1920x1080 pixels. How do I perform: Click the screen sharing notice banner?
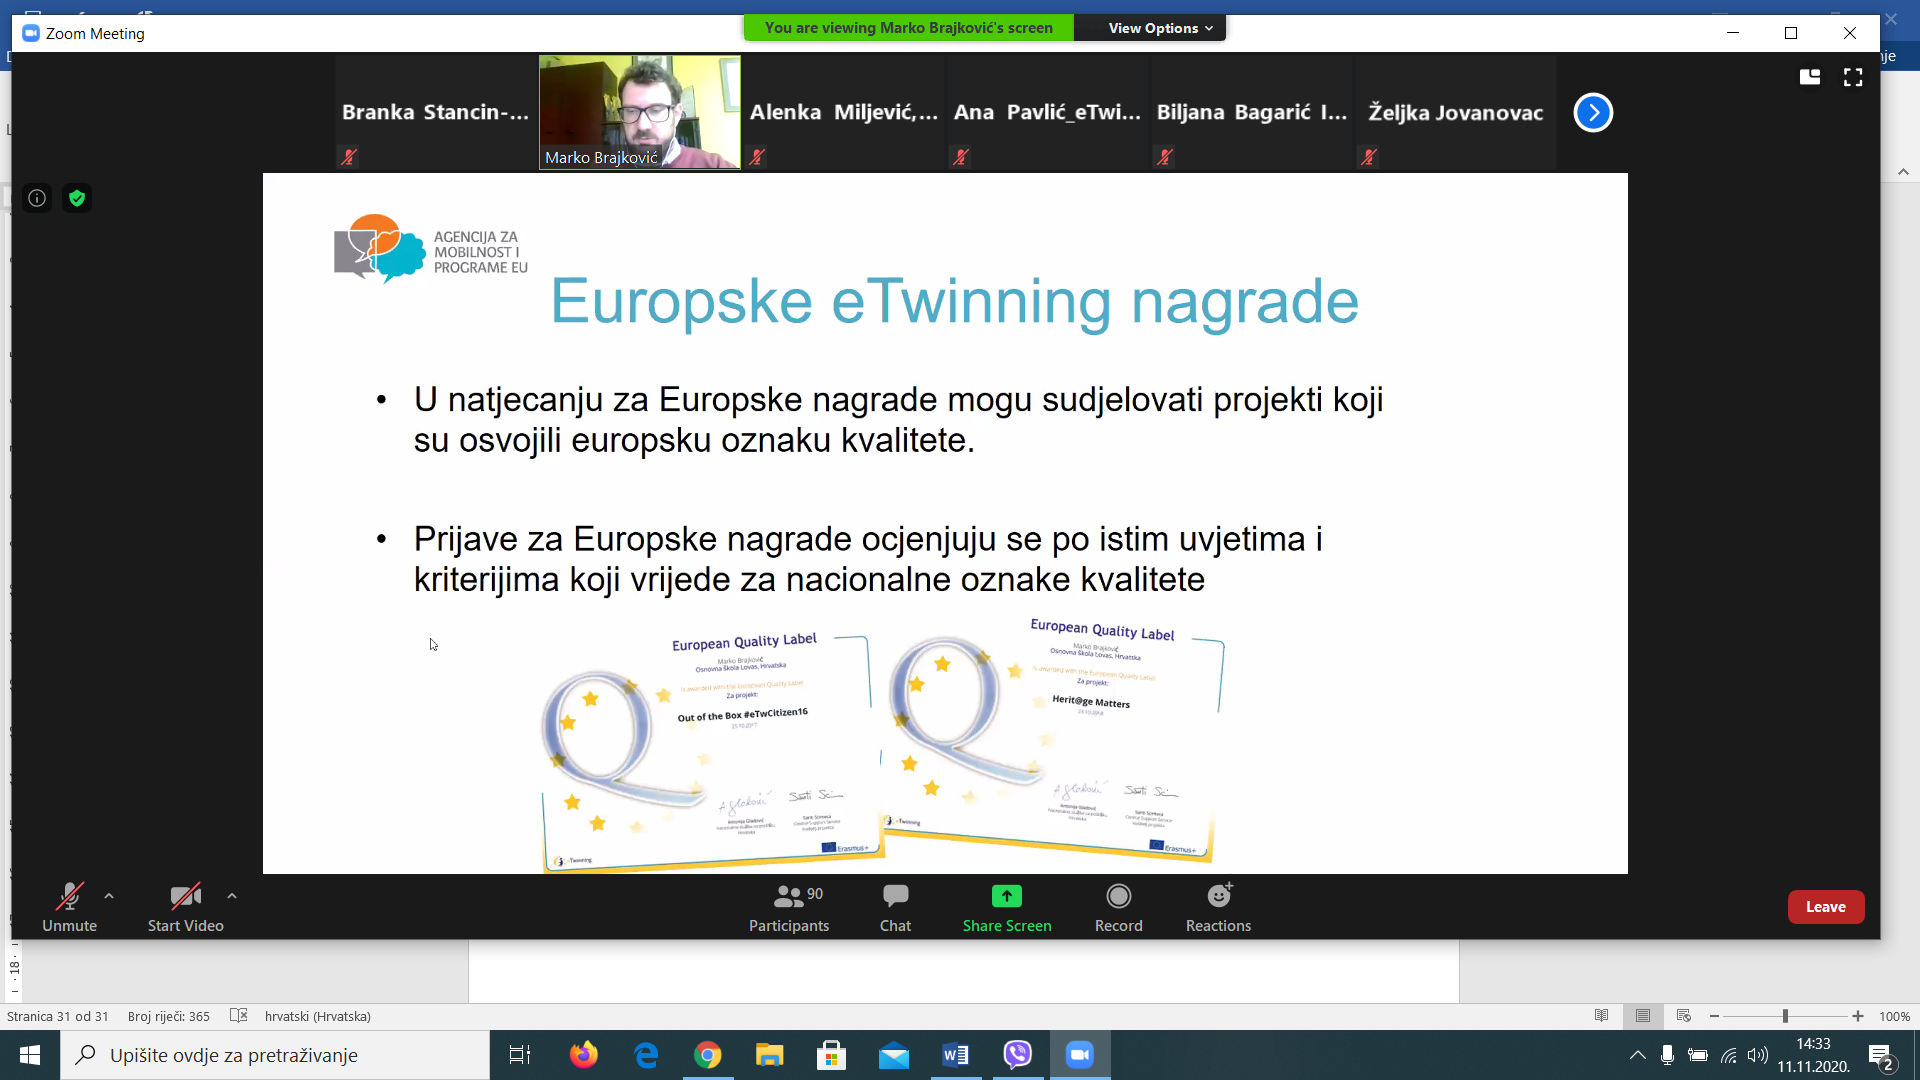point(908,28)
